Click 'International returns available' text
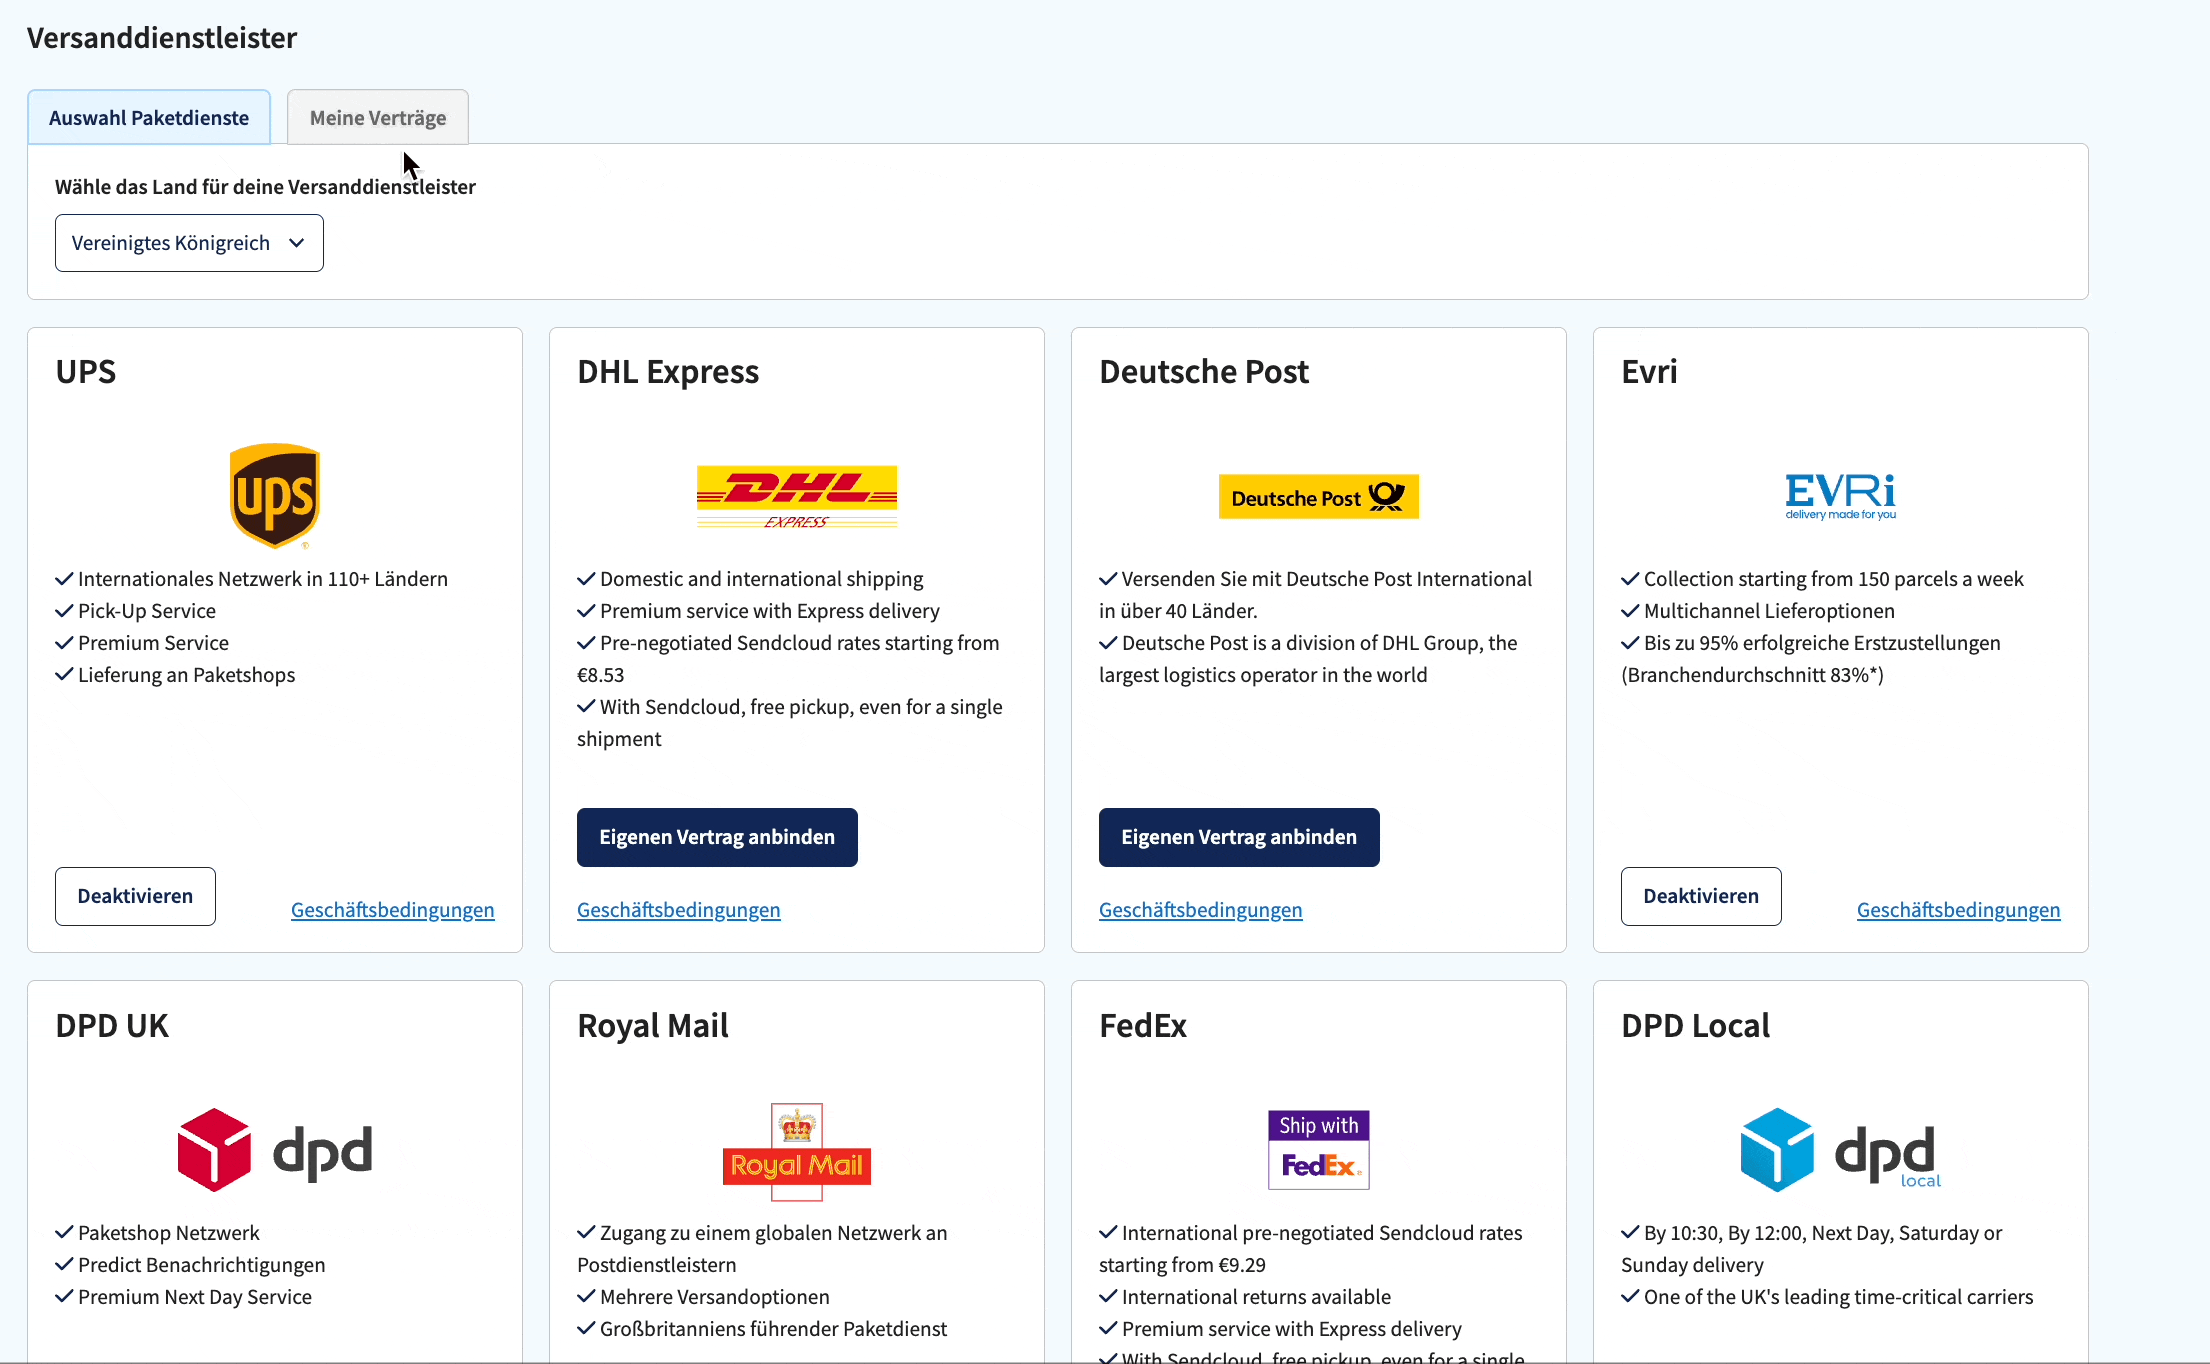 pyautogui.click(x=1256, y=1297)
